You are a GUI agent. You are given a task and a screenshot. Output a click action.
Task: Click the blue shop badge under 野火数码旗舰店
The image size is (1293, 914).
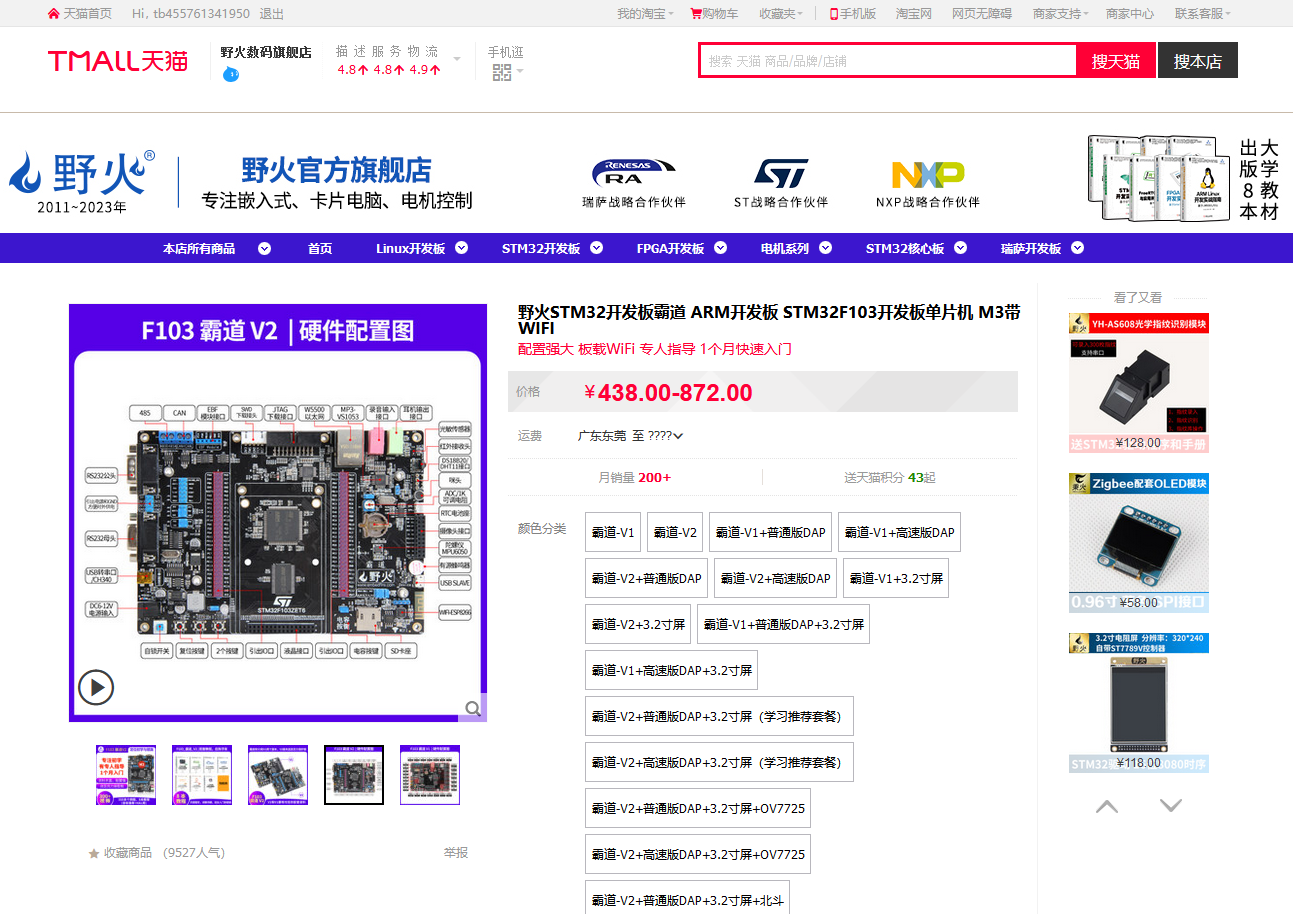coord(231,74)
